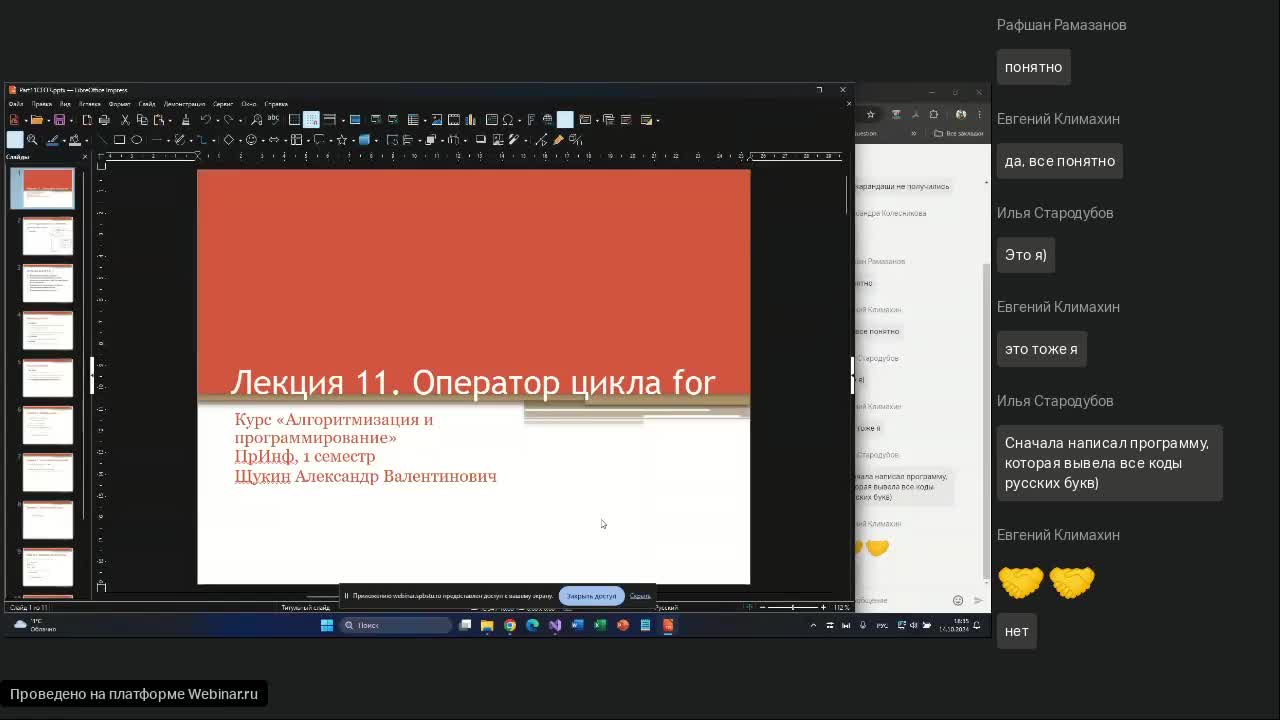1280x720 pixels.
Task: Click the emoji icon in browser chat
Action: (958, 600)
